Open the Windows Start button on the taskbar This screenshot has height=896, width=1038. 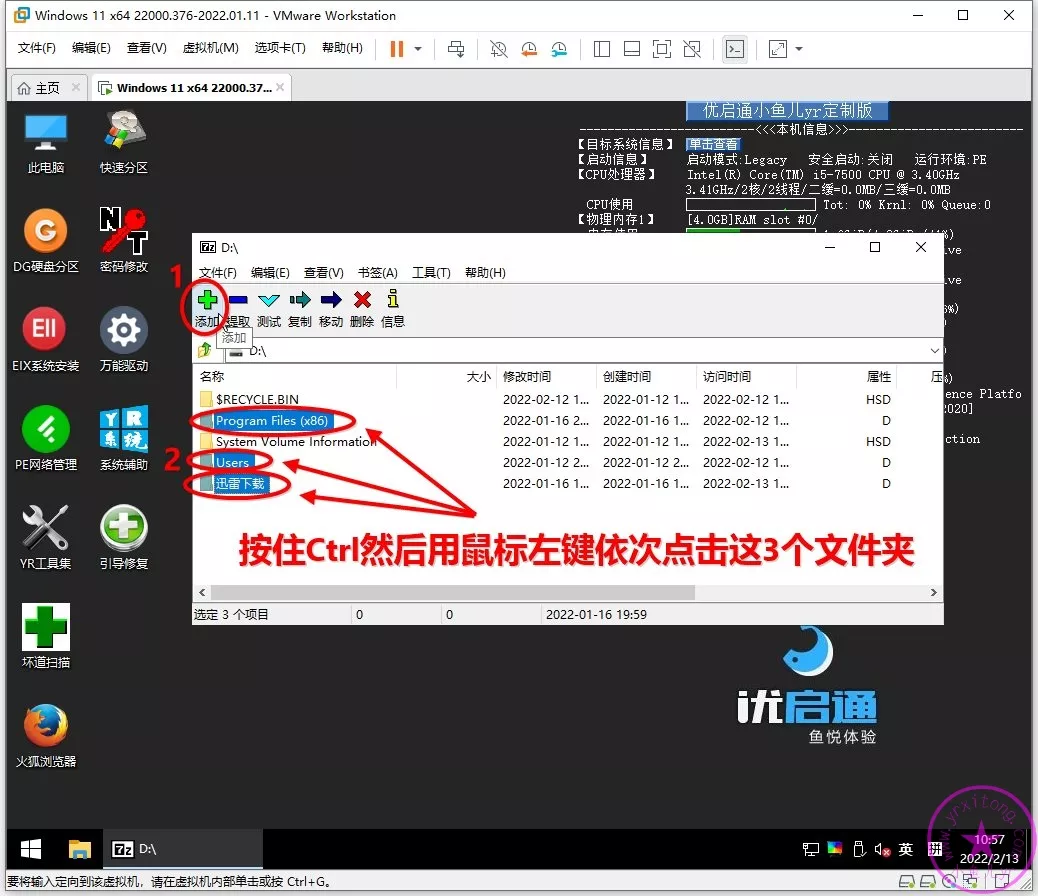(32, 849)
